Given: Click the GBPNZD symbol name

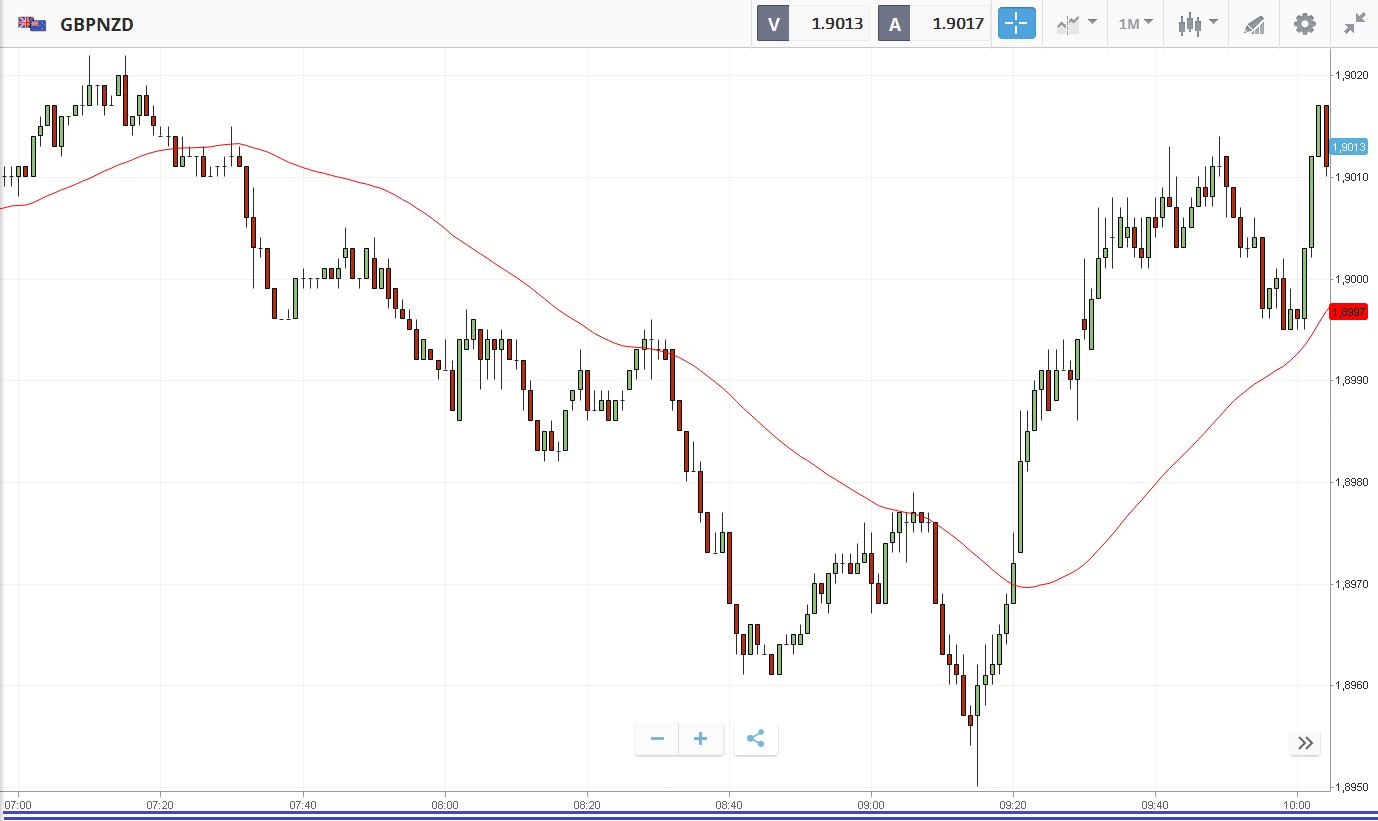Looking at the screenshot, I should pyautogui.click(x=97, y=24).
